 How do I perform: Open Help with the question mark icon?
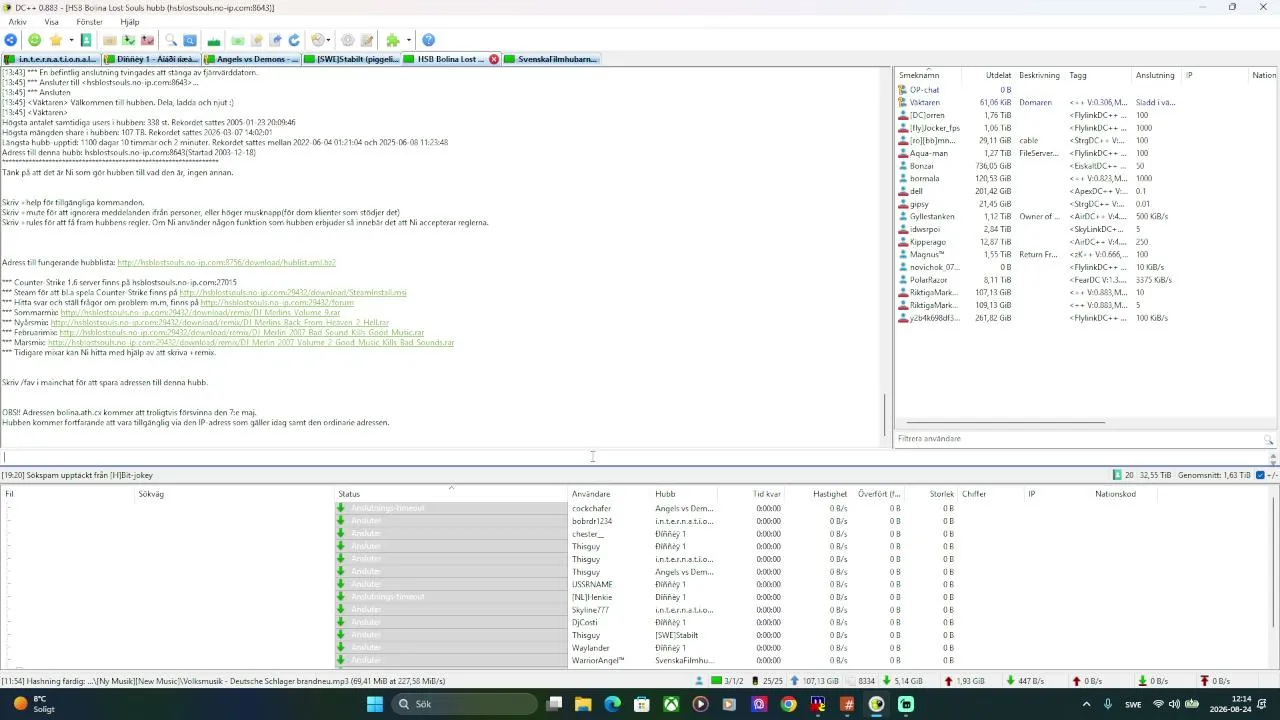tap(428, 40)
